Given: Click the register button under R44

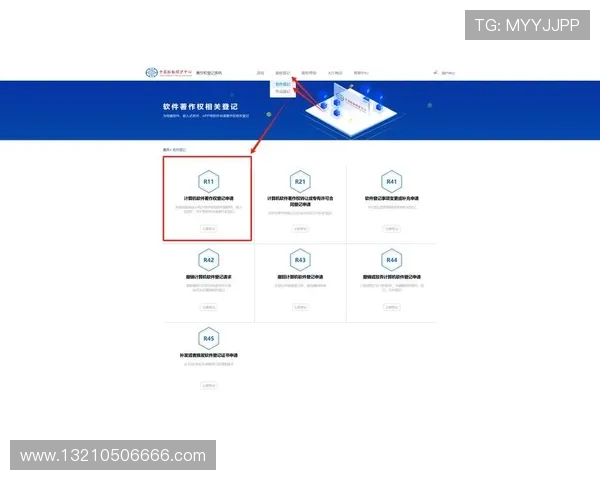Looking at the screenshot, I should [x=391, y=307].
